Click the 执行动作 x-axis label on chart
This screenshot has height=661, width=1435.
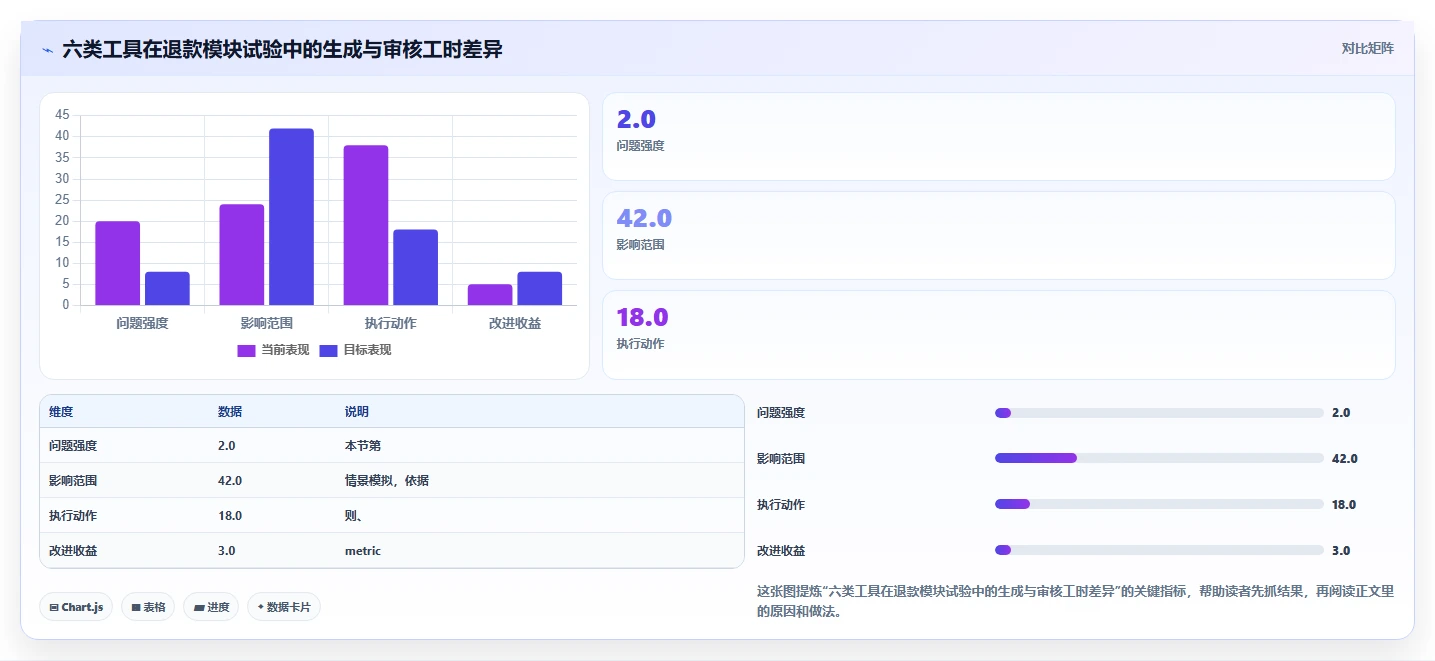pyautogui.click(x=390, y=323)
